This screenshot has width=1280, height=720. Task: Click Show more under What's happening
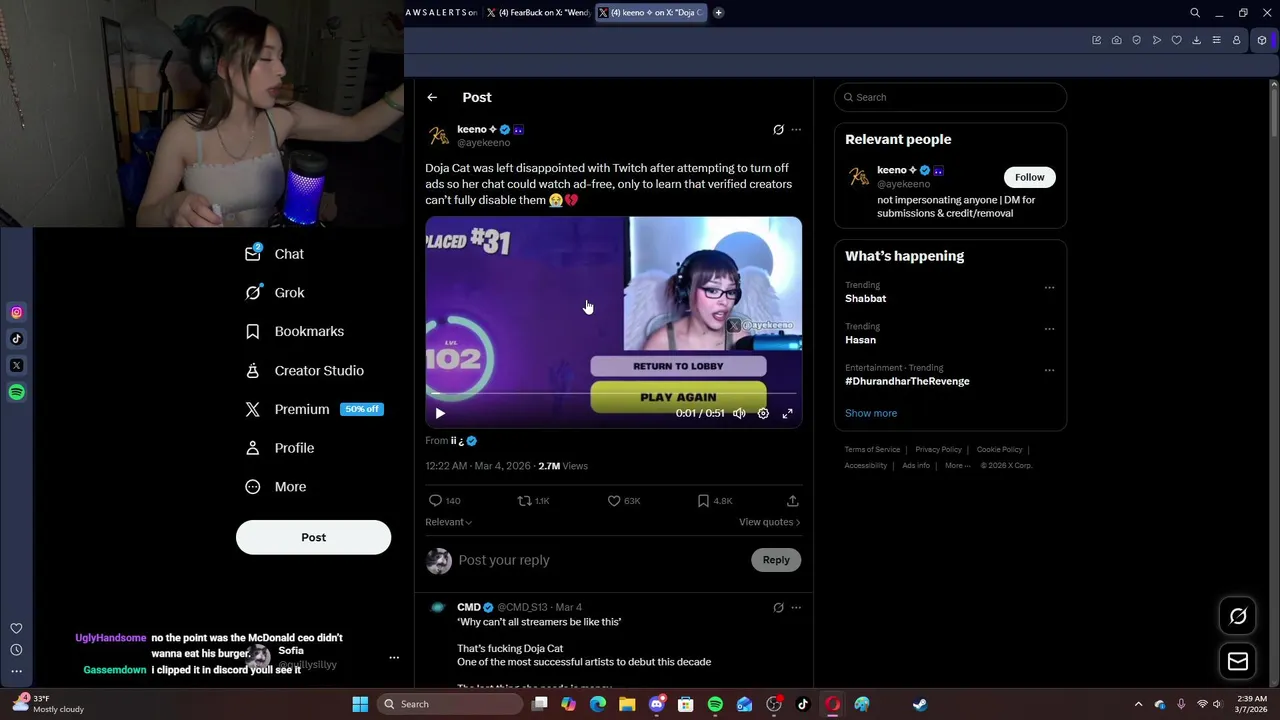coord(871,413)
